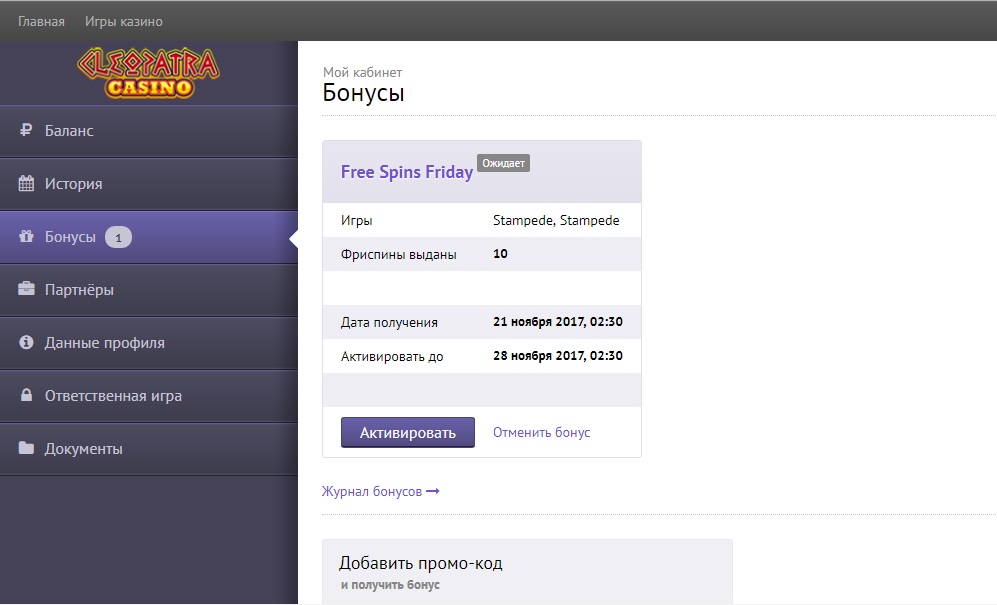Open the Главная top menu item
This screenshot has height=605, width=997.
[41, 21]
